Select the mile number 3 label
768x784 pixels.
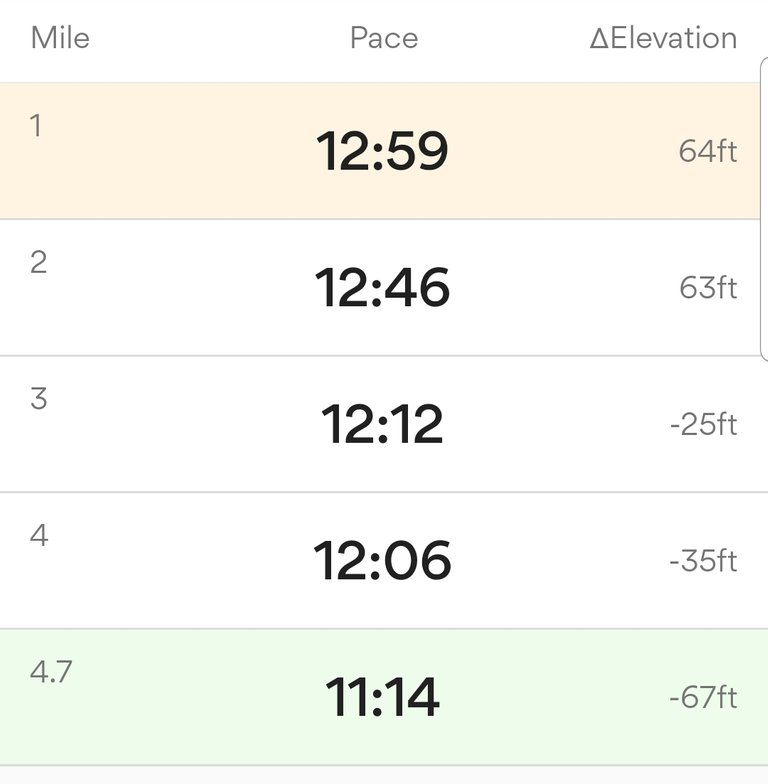coord(38,398)
